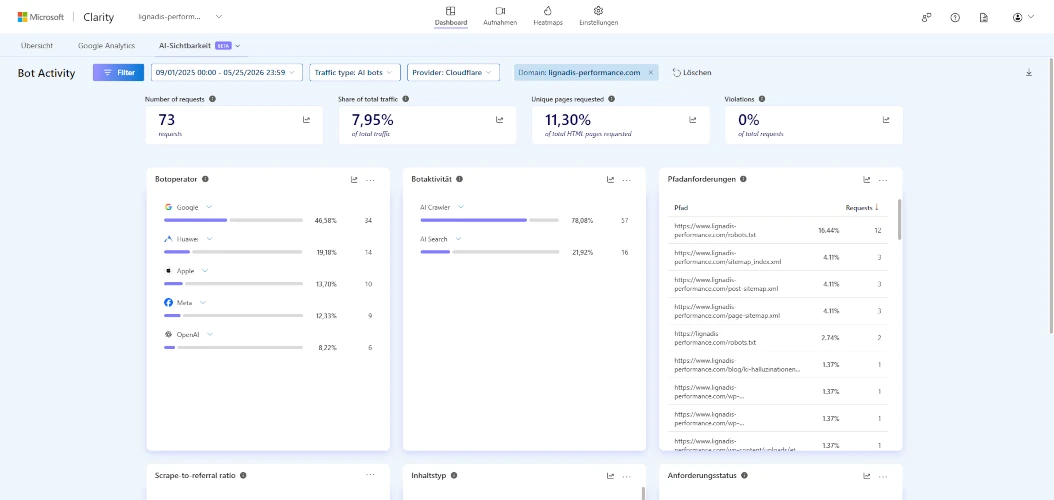Screen dimensions: 1054x500
Task: Switch to the Google Analytics subtab
Action: coord(106,46)
